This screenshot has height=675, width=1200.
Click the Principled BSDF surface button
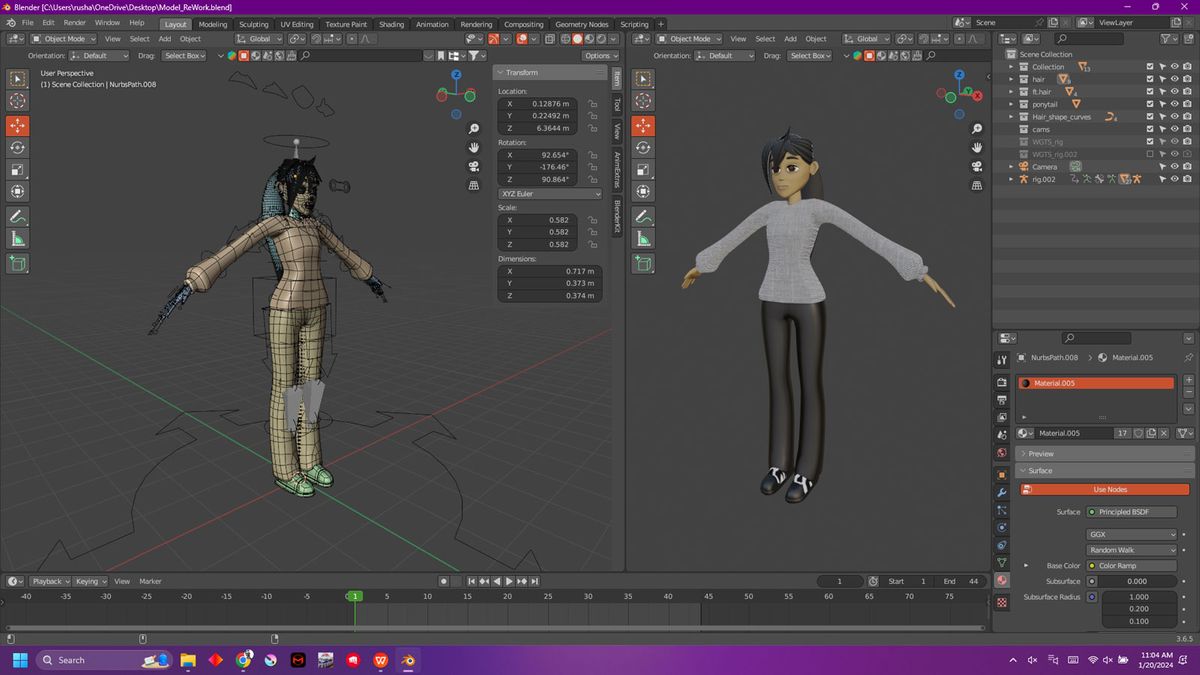click(1131, 511)
